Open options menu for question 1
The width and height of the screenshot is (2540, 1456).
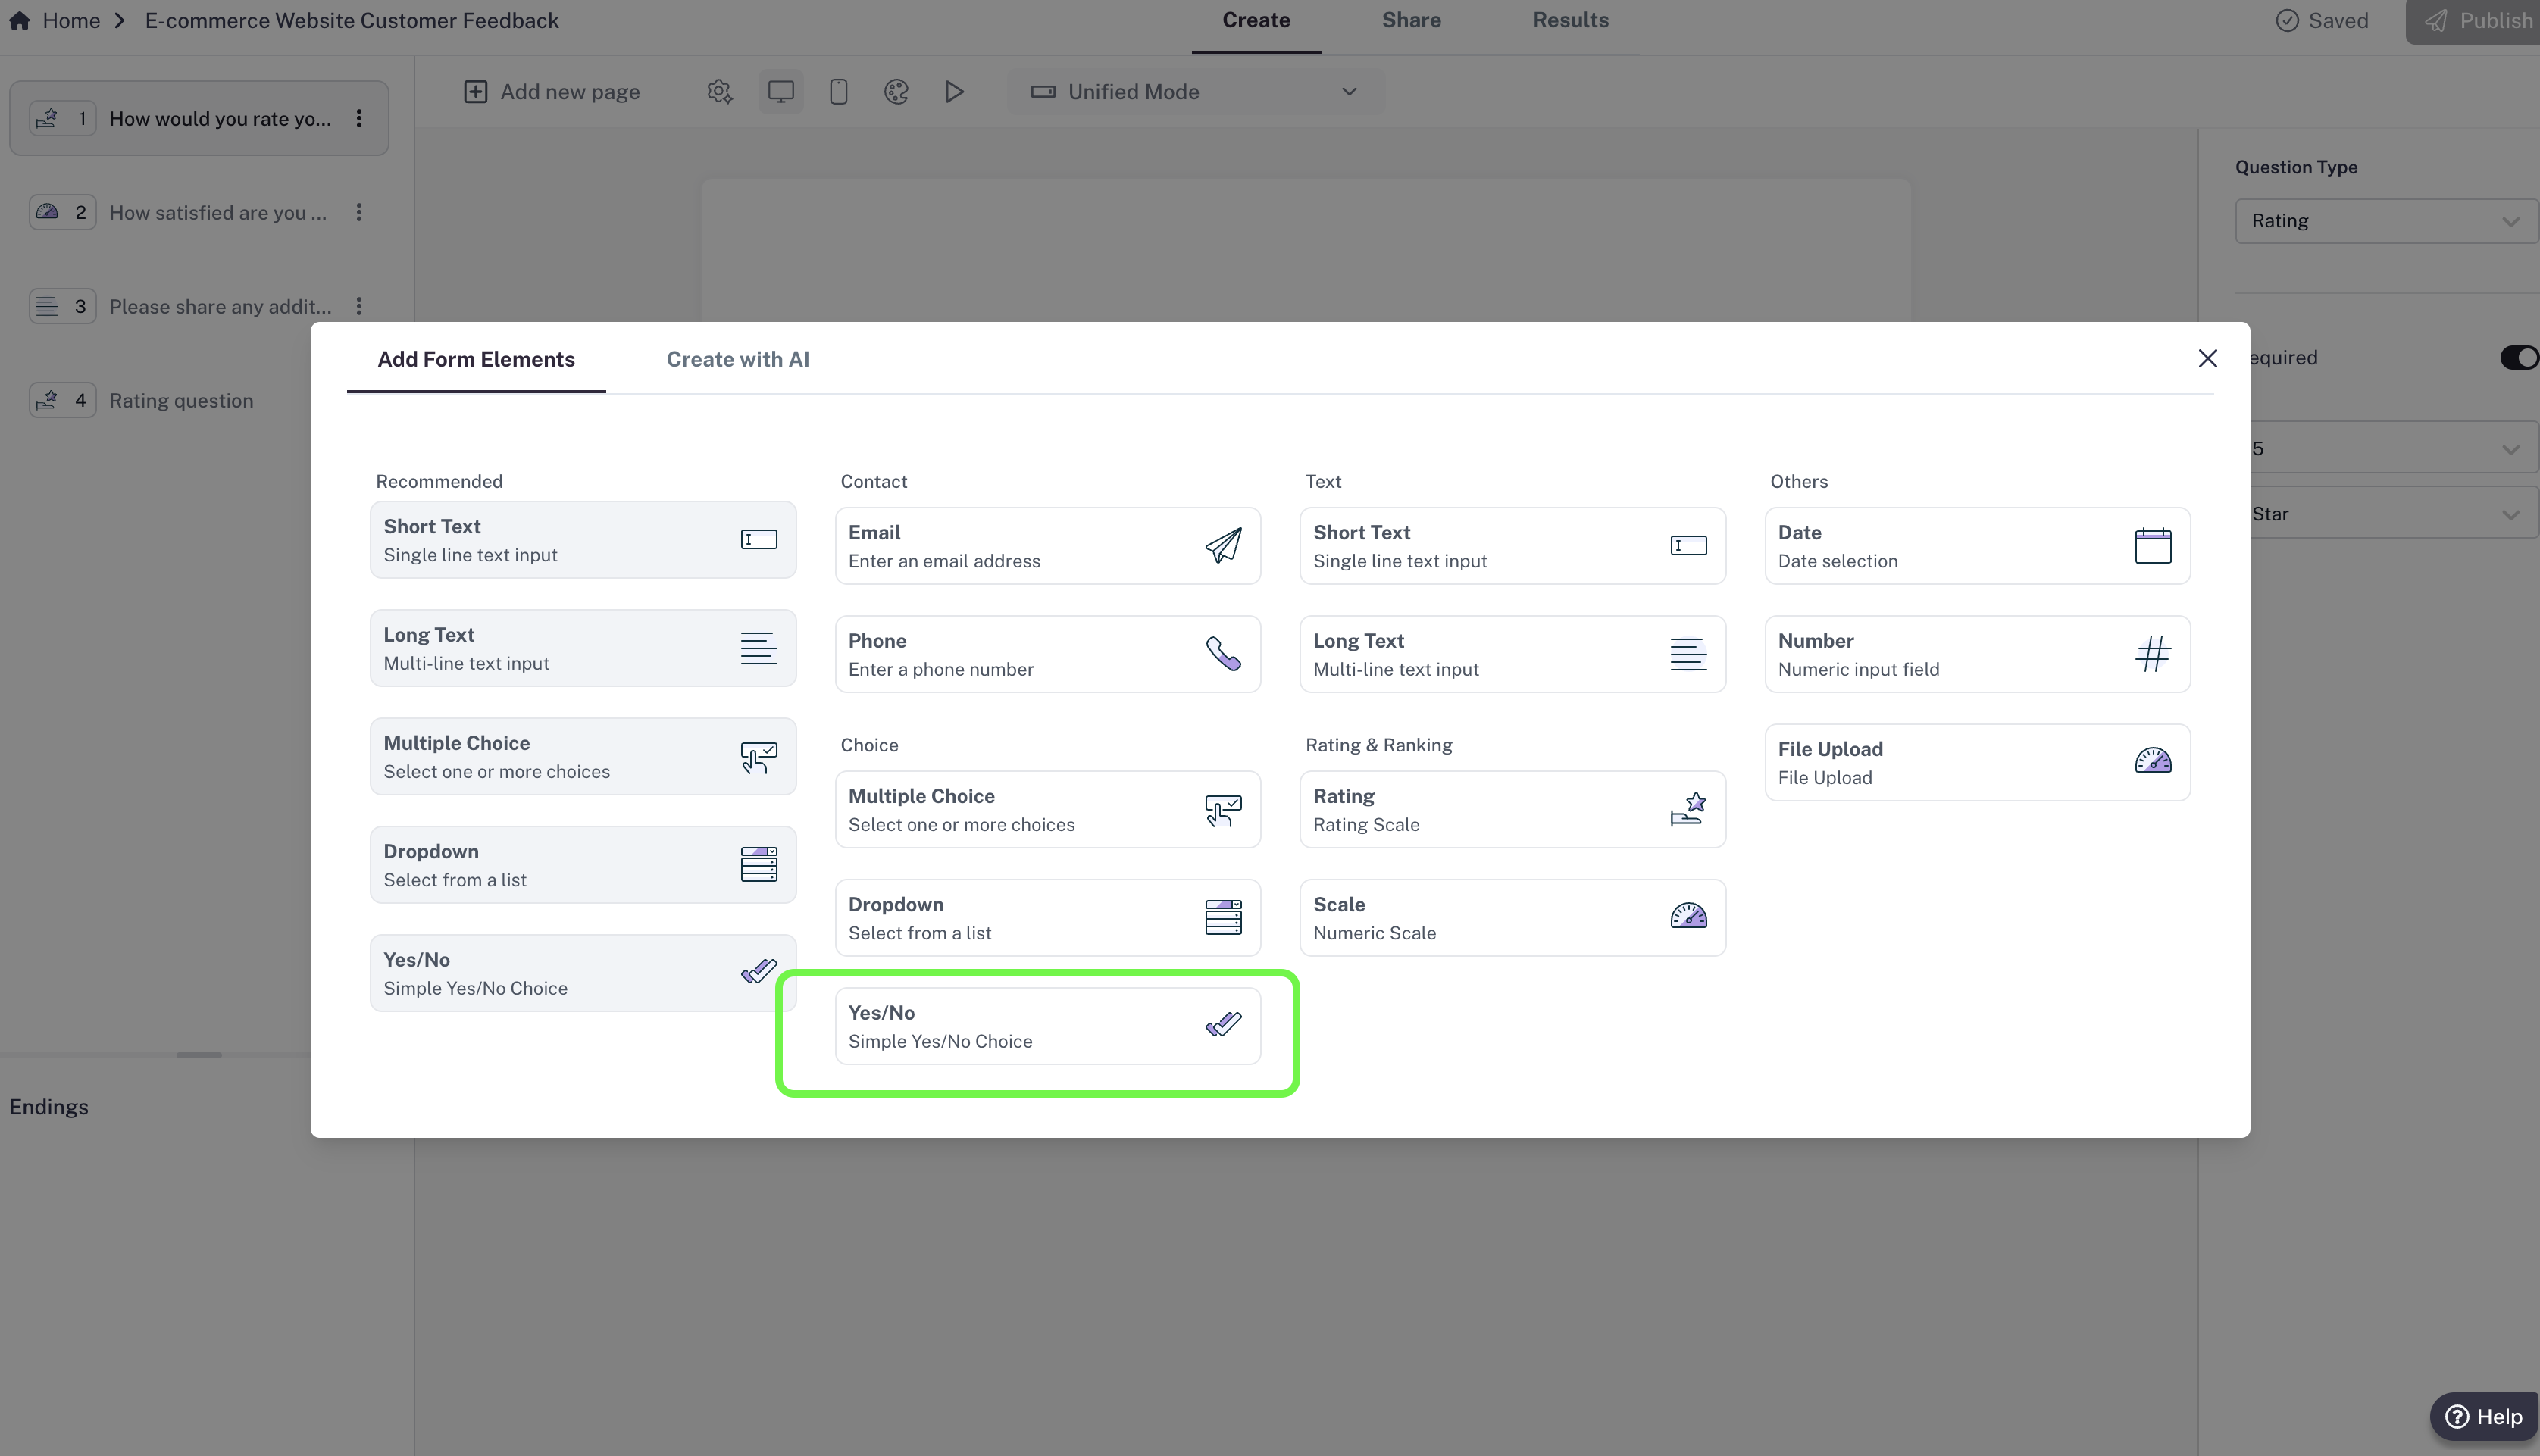tap(359, 119)
